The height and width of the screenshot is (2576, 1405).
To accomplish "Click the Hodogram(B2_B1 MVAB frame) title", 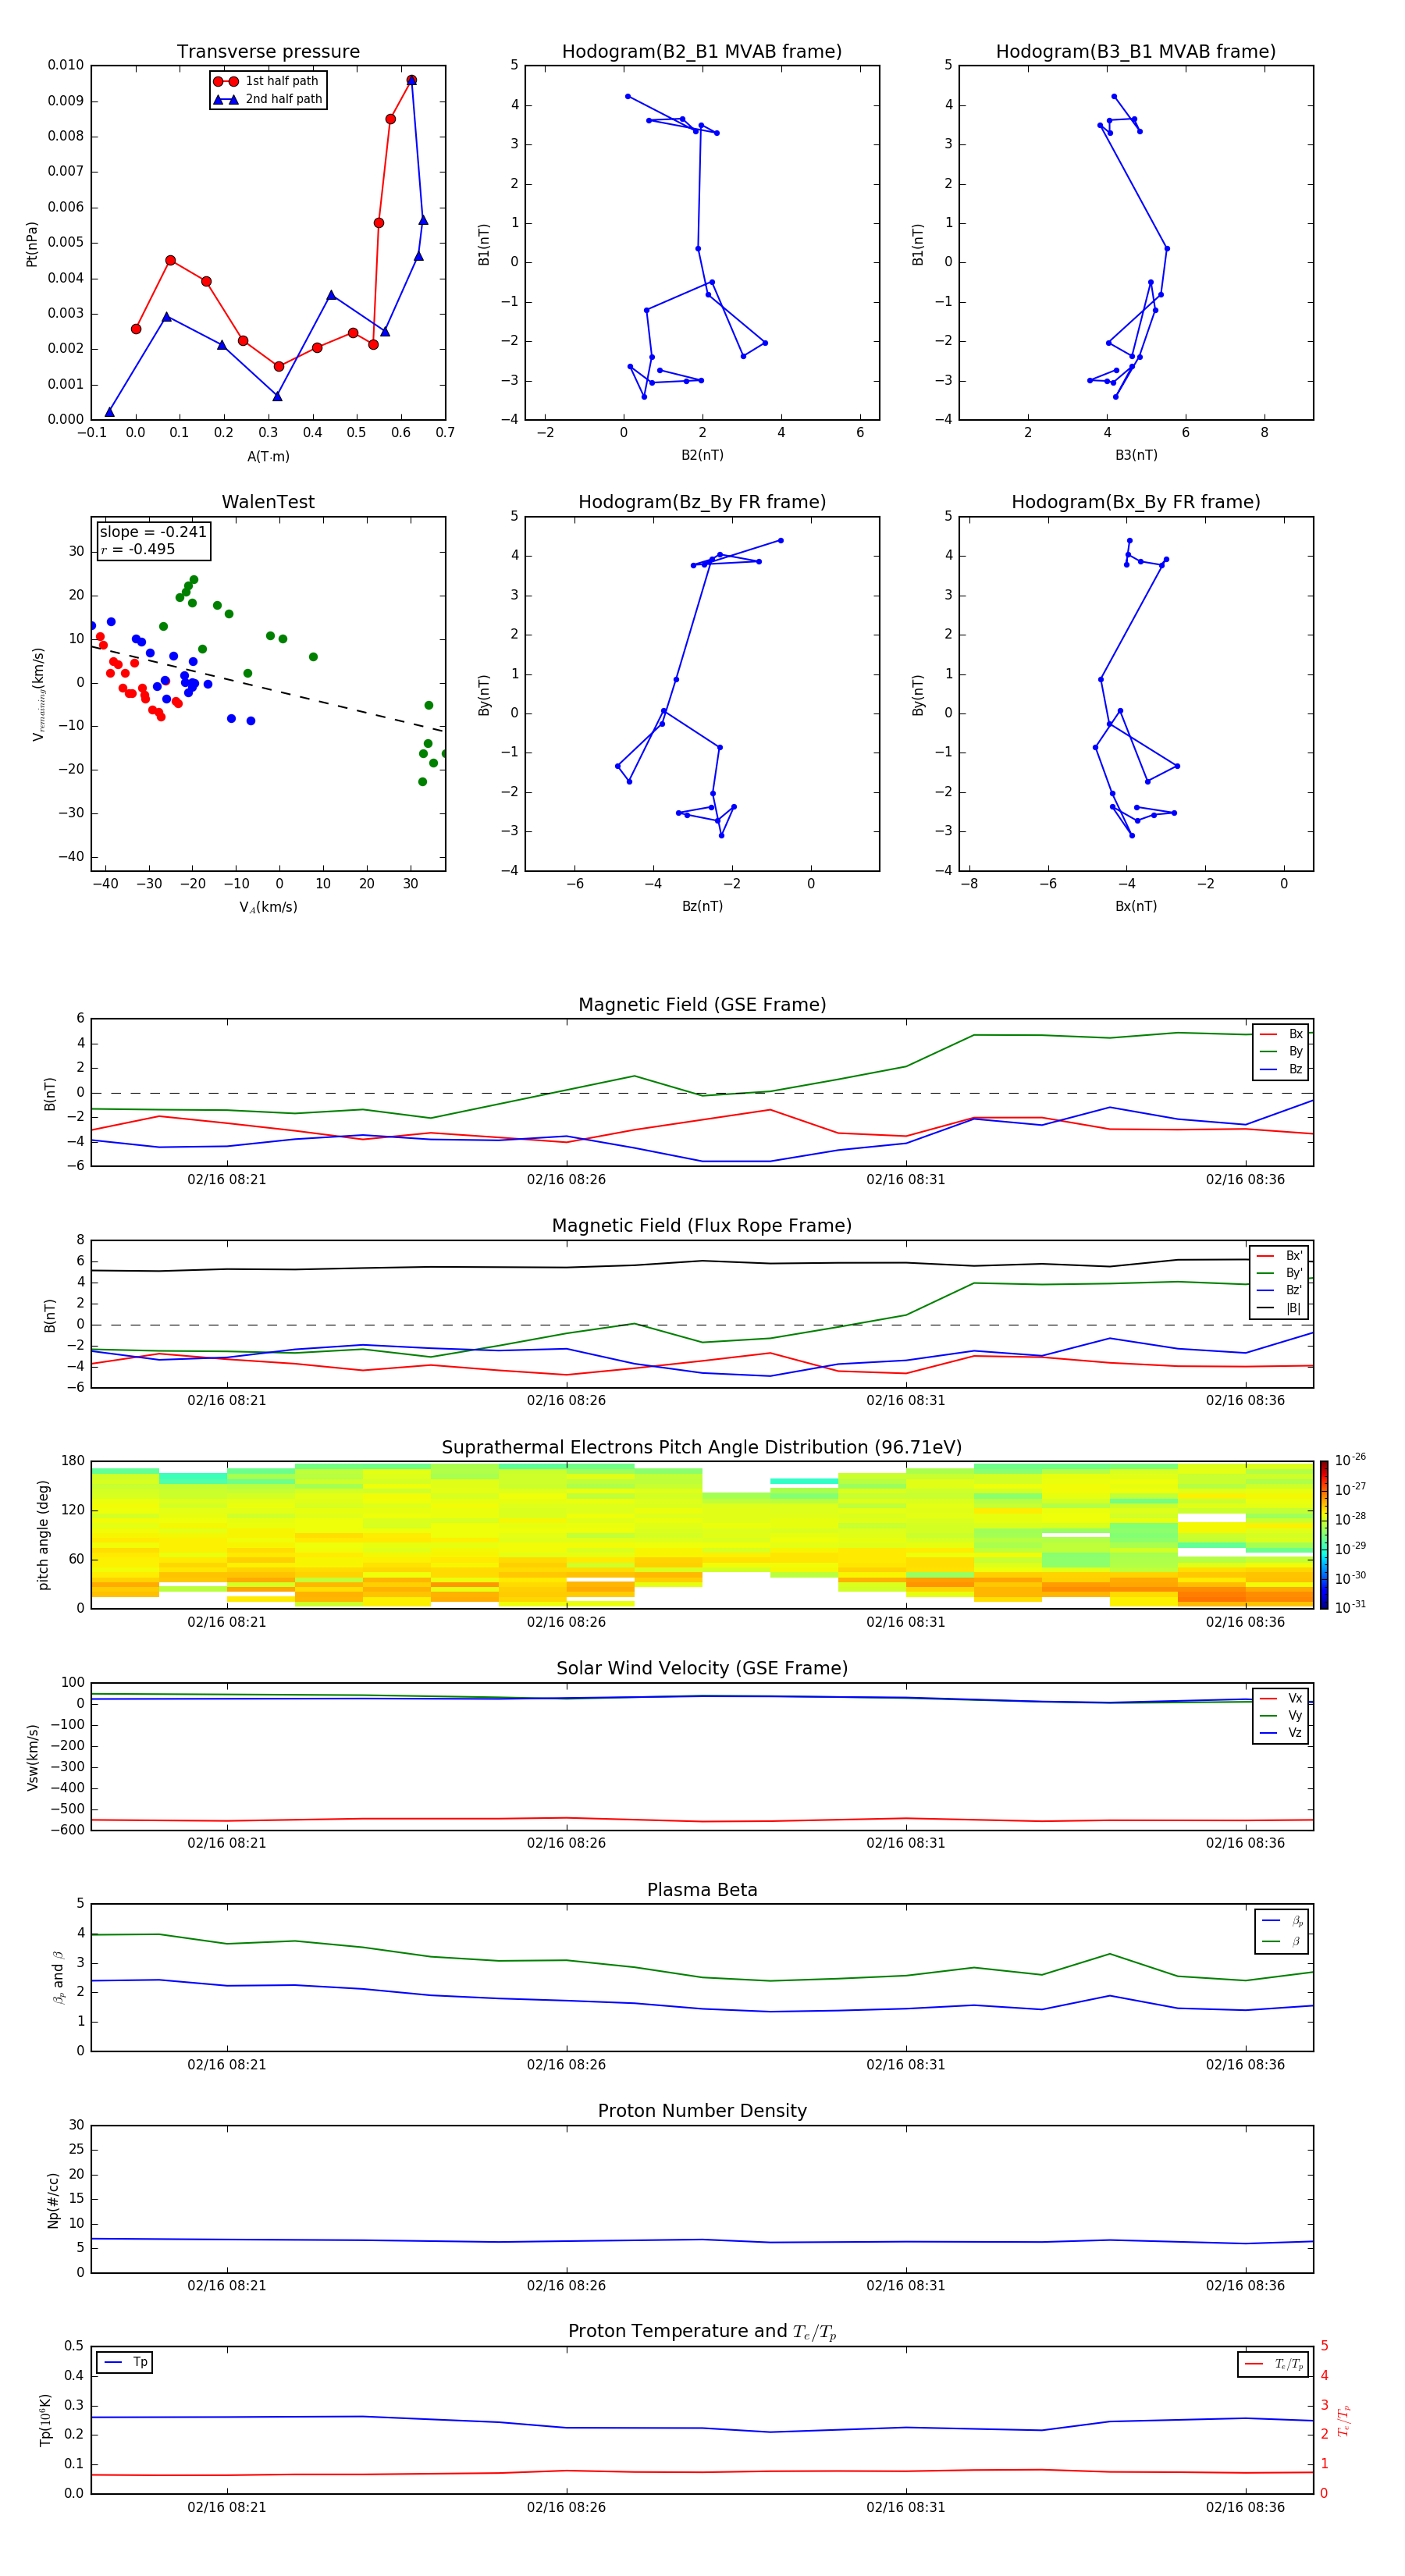I will coord(702,52).
